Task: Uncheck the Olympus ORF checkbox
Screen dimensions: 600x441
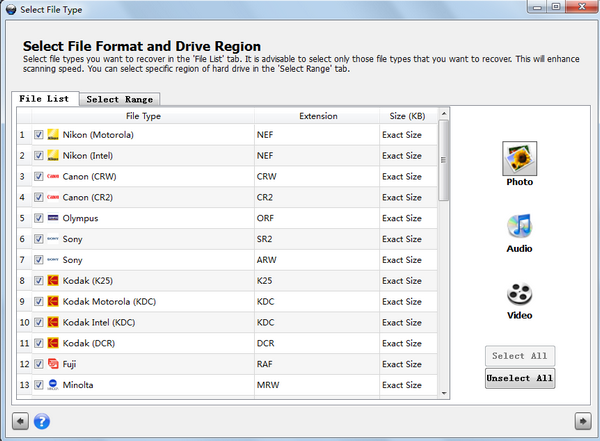Action: point(38,218)
